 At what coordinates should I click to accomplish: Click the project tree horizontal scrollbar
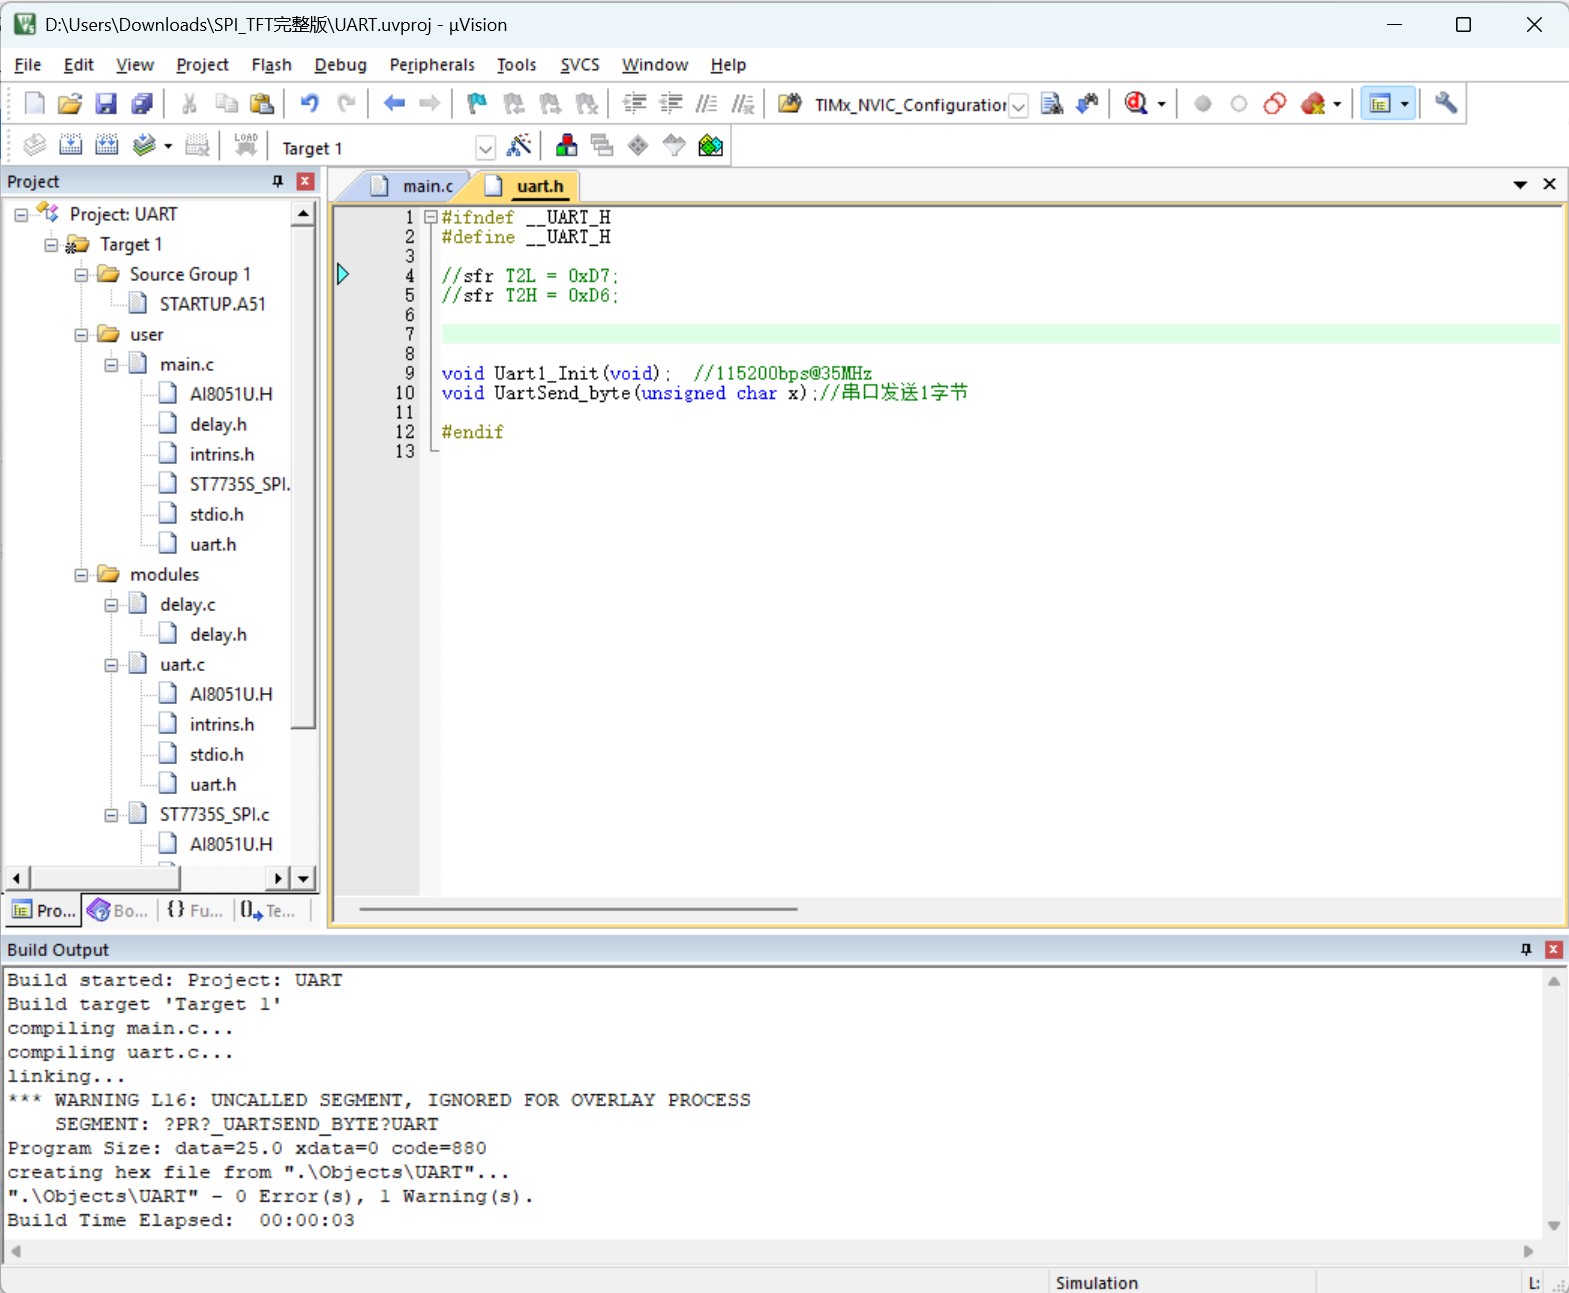click(x=105, y=878)
